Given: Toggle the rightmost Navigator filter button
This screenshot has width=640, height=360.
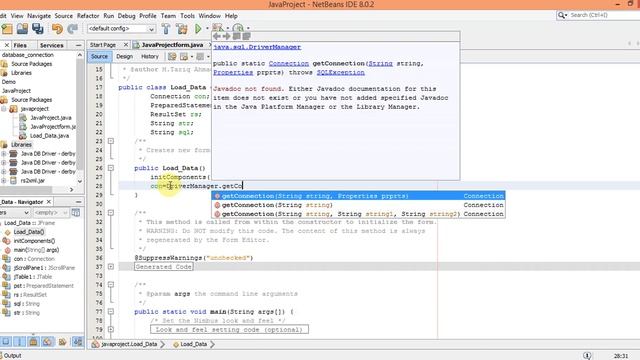Looking at the screenshot, I should tap(78, 342).
